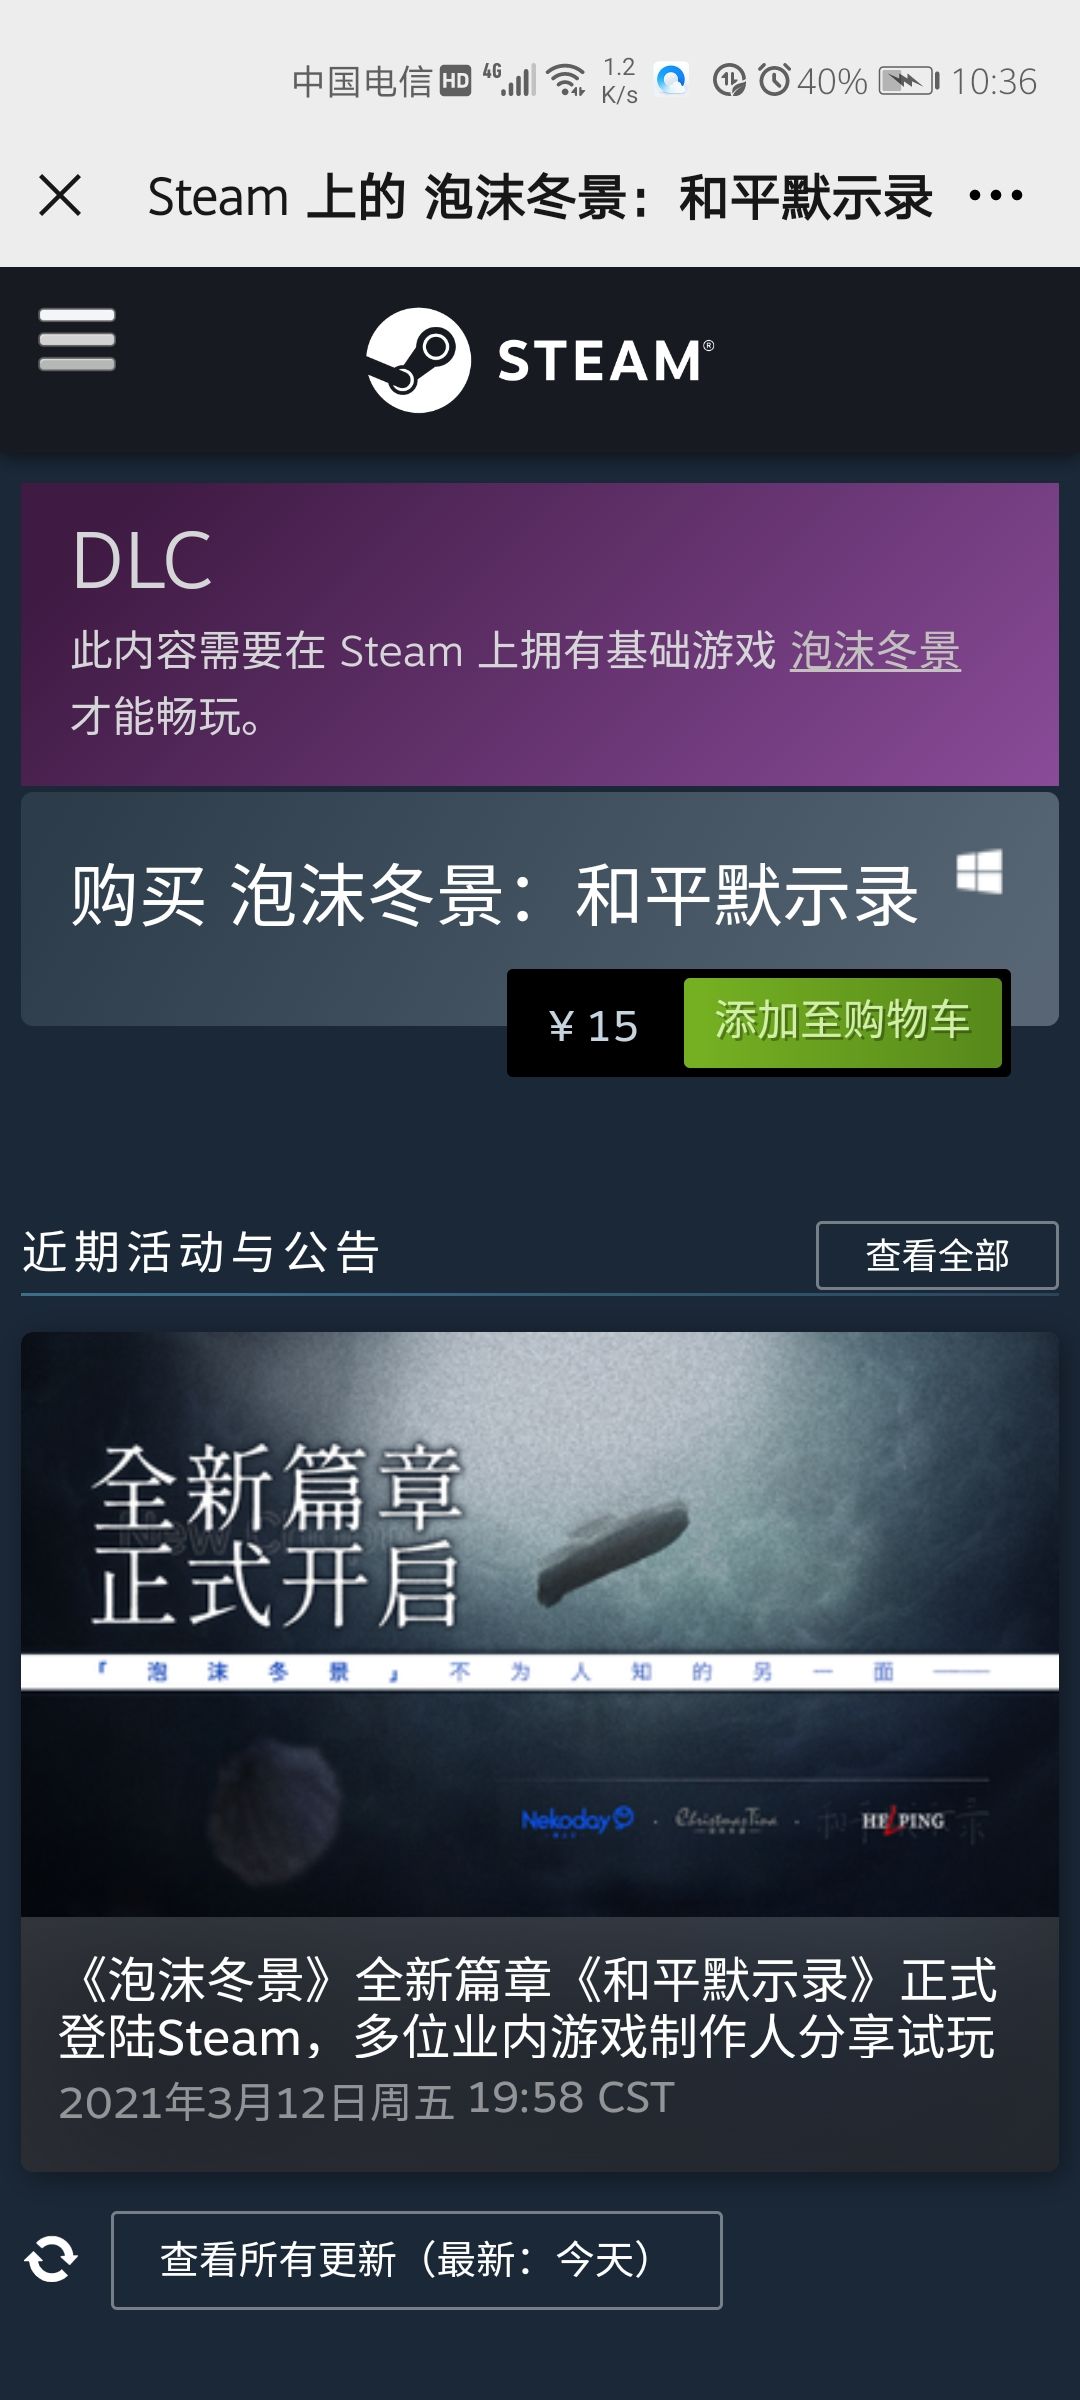Tap the alarm clock status icon
This screenshot has width=1080, height=2400.
(x=774, y=80)
